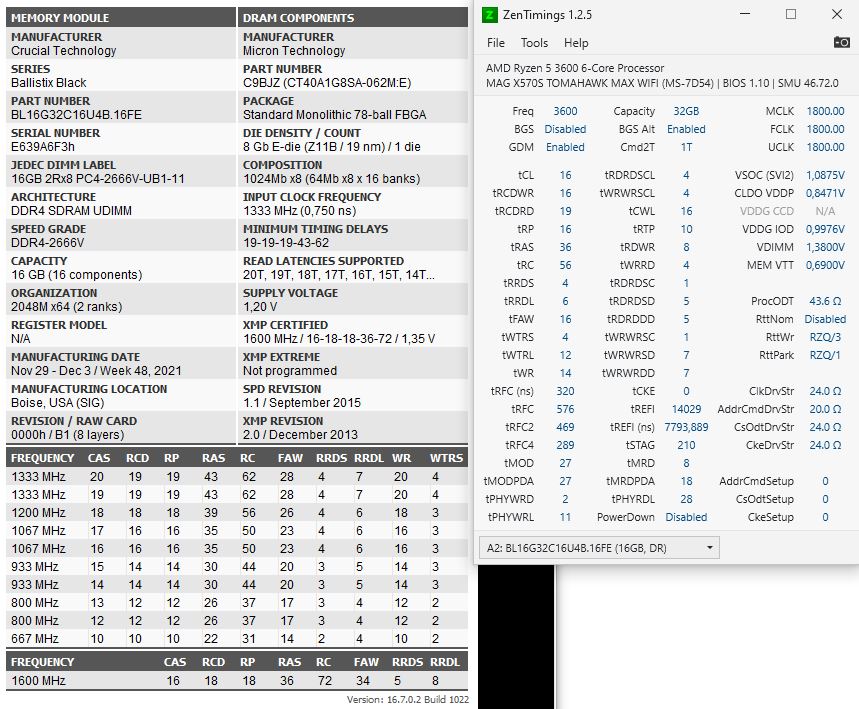
Task: Click the Capacity value 32GB
Action: pyautogui.click(x=686, y=111)
